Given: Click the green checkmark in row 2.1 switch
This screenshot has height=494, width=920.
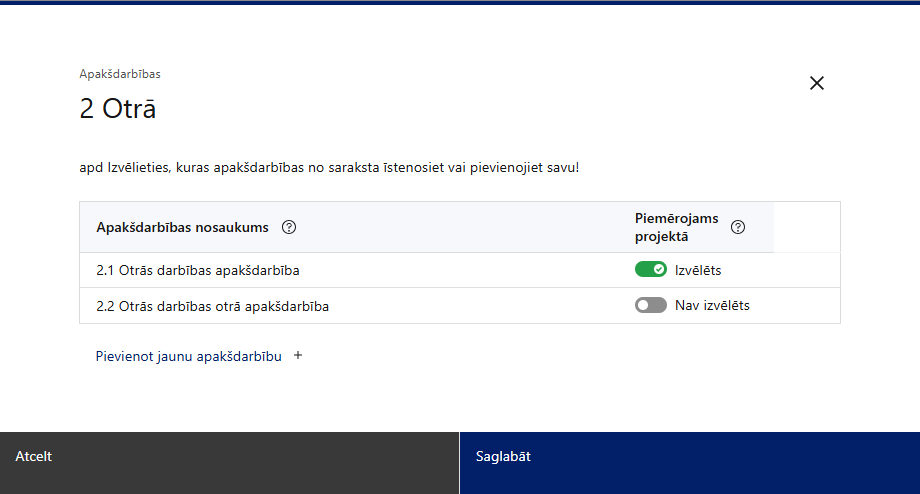Looking at the screenshot, I should (658, 270).
